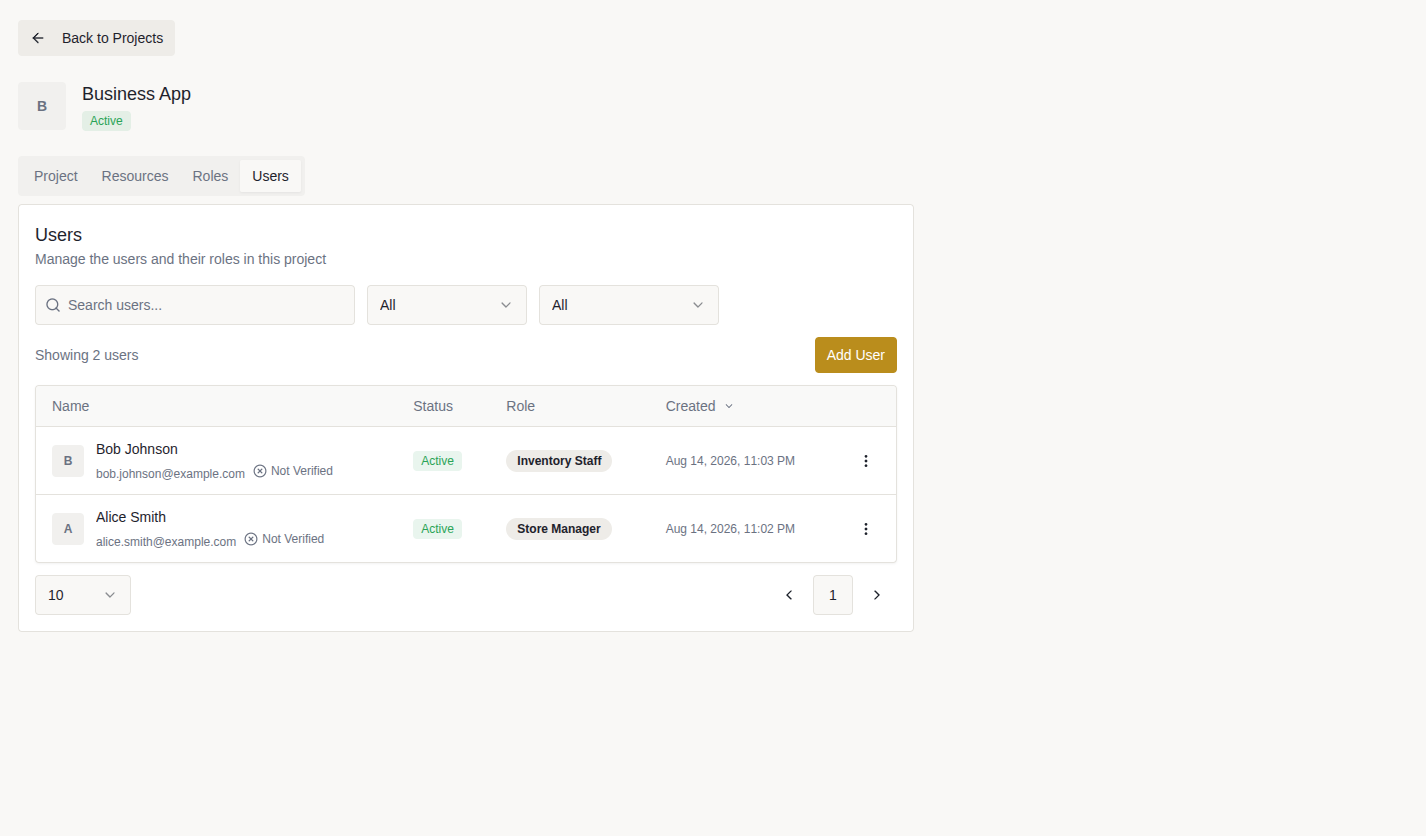
Task: Sort by the Created column header
Action: pyautogui.click(x=699, y=406)
